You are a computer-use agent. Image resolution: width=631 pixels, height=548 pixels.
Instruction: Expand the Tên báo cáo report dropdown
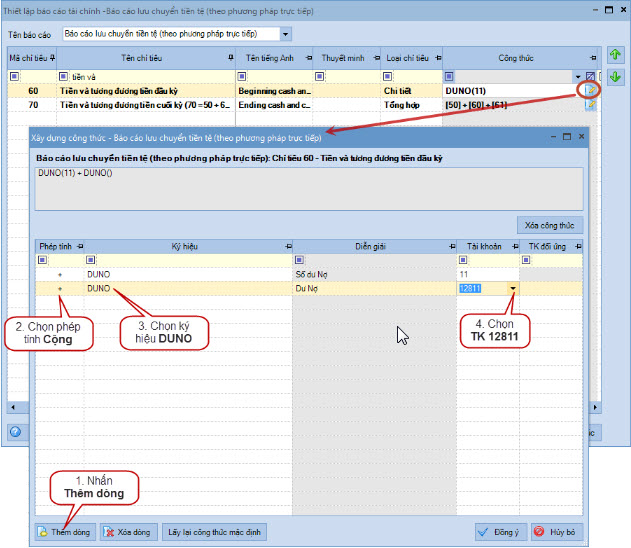pos(285,34)
